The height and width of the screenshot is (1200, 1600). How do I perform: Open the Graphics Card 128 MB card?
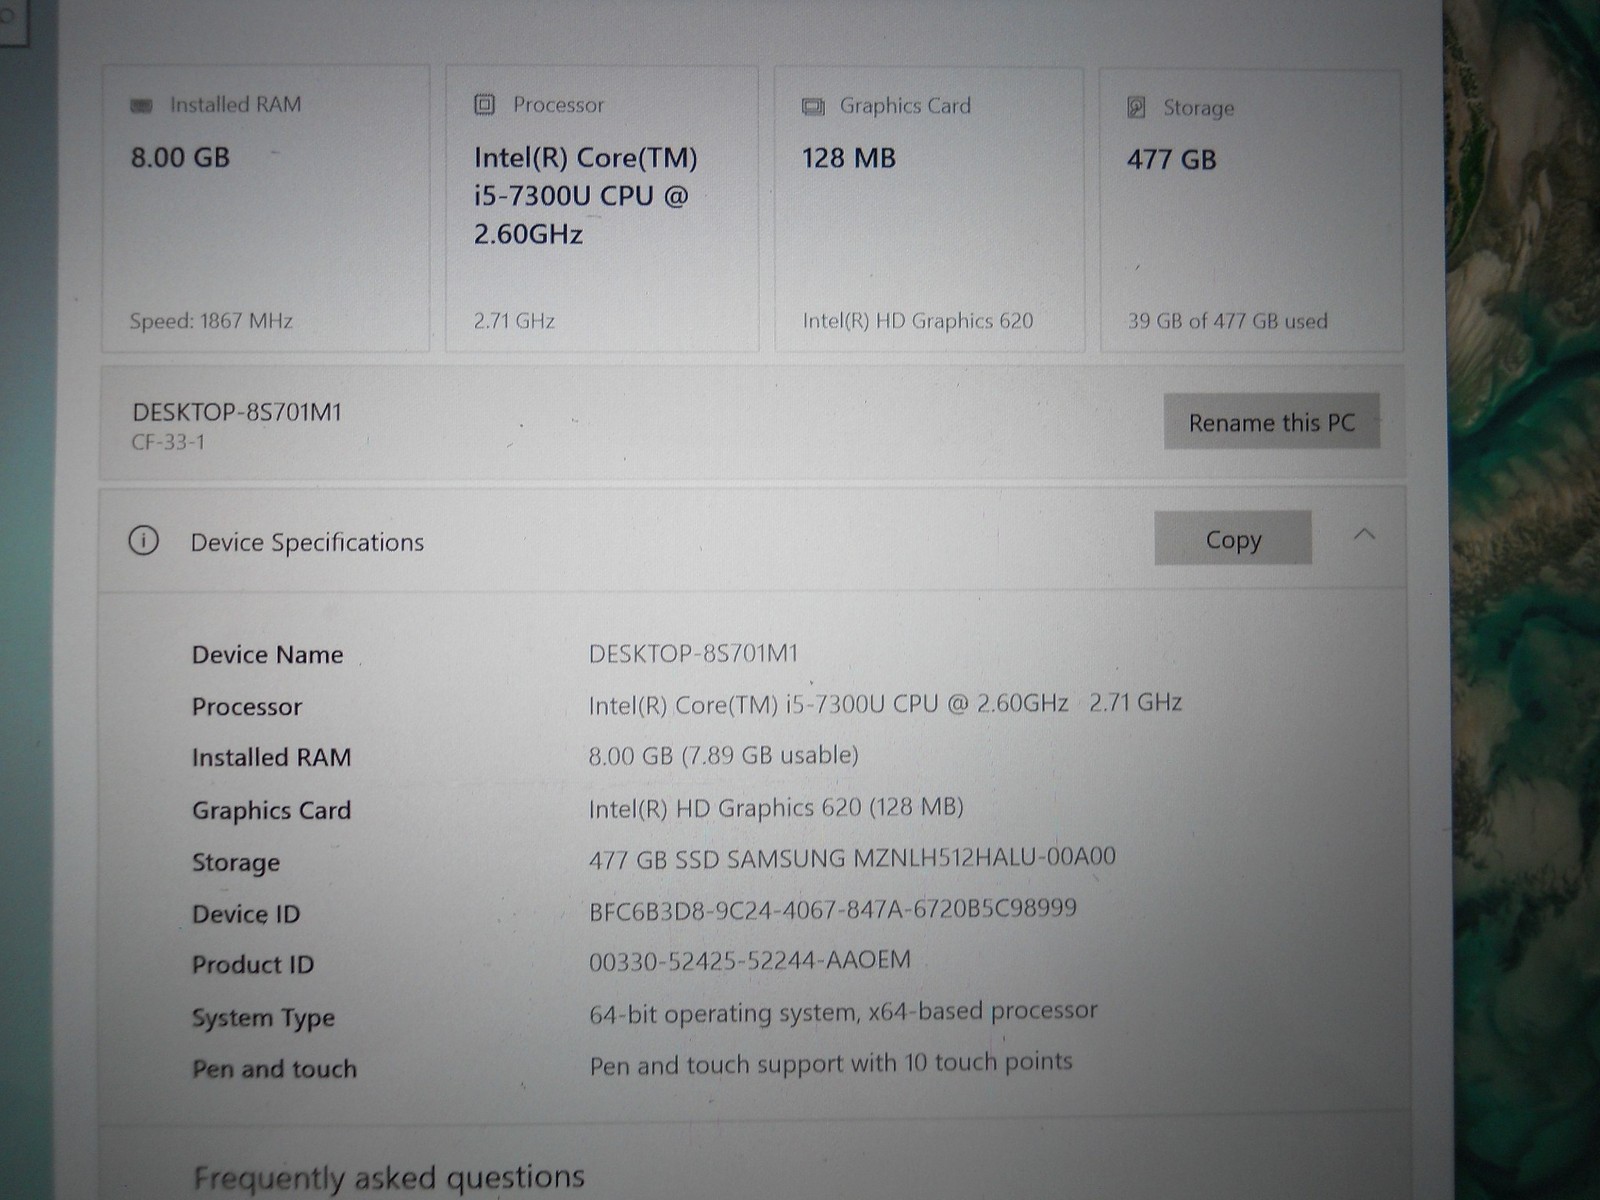tap(929, 210)
